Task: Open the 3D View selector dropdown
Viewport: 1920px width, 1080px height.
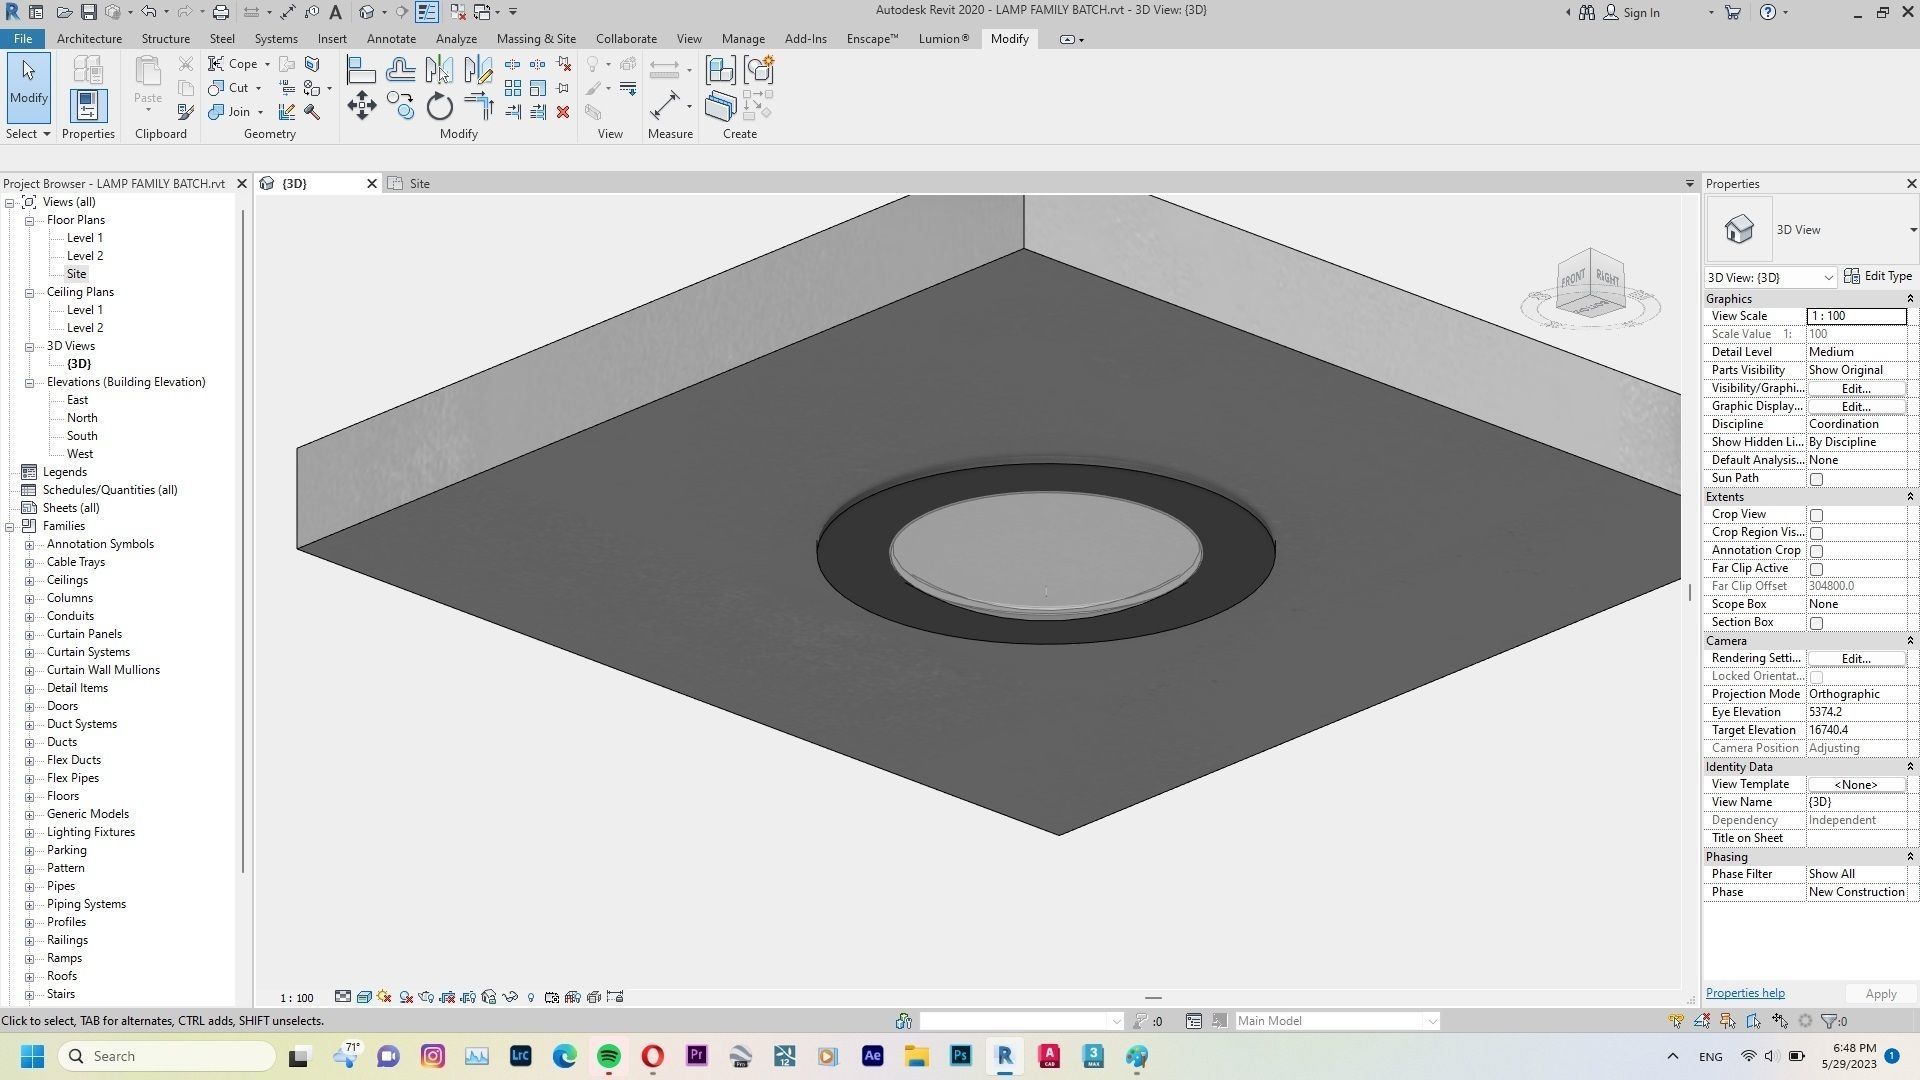Action: click(1827, 277)
